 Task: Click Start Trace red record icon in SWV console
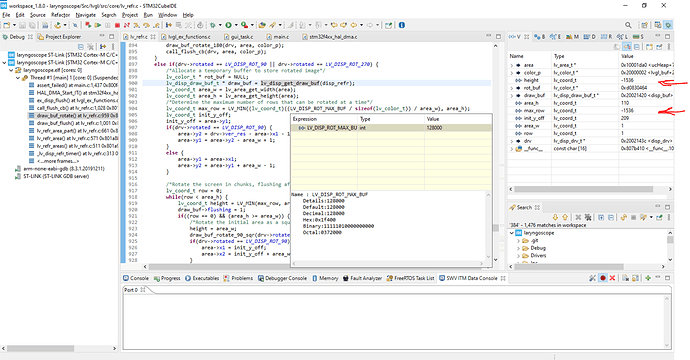click(603, 278)
